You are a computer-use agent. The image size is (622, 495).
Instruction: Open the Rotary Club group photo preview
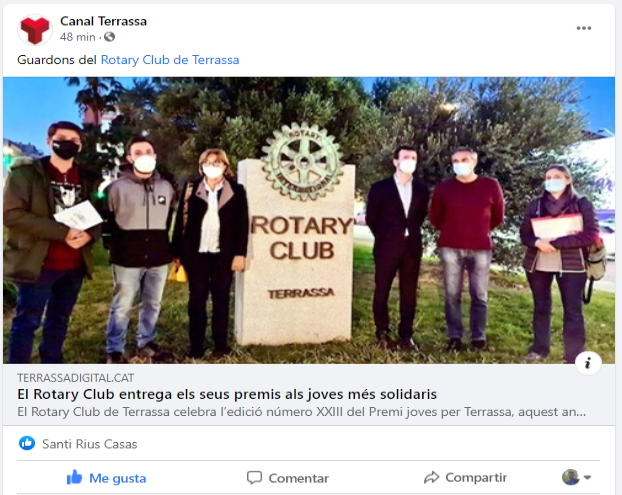click(x=309, y=220)
